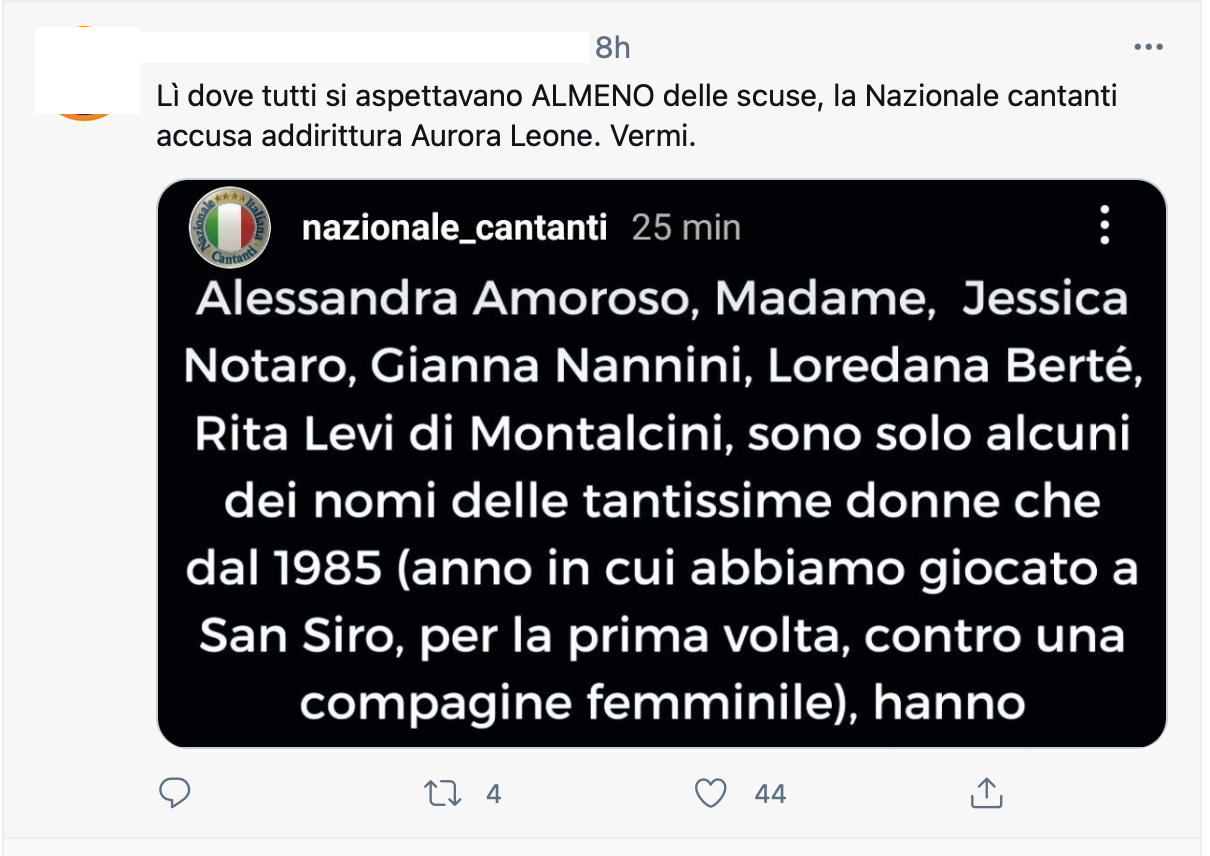Click the Nazionale Cantanti round flag logo
This screenshot has height=856, width=1210.
230,227
